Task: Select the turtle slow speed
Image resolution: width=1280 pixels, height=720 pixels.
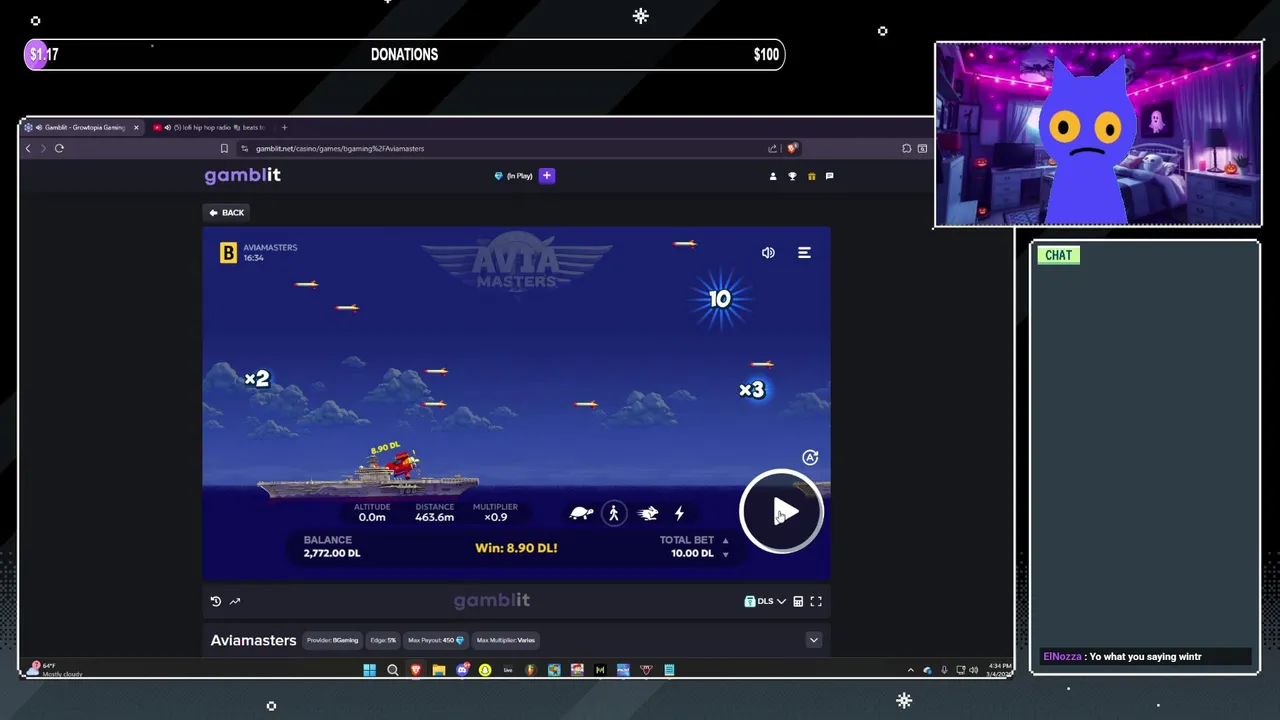Action: (x=581, y=513)
